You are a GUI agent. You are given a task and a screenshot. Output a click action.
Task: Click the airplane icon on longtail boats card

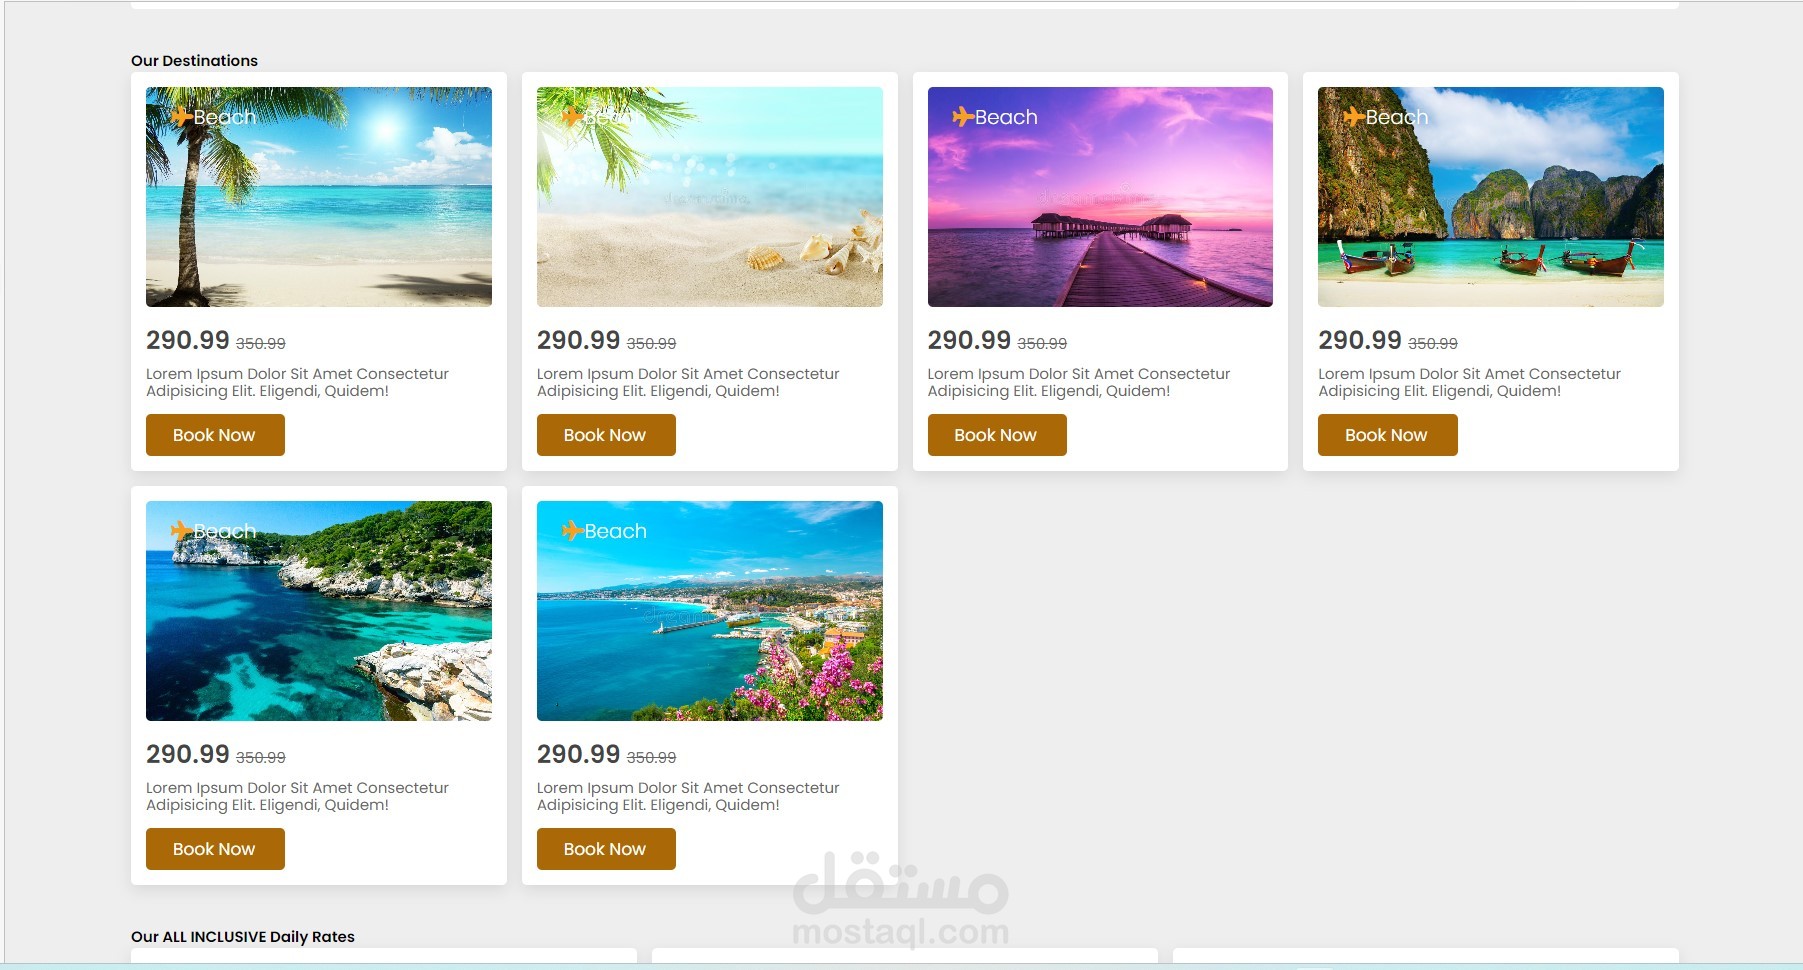tap(1353, 117)
